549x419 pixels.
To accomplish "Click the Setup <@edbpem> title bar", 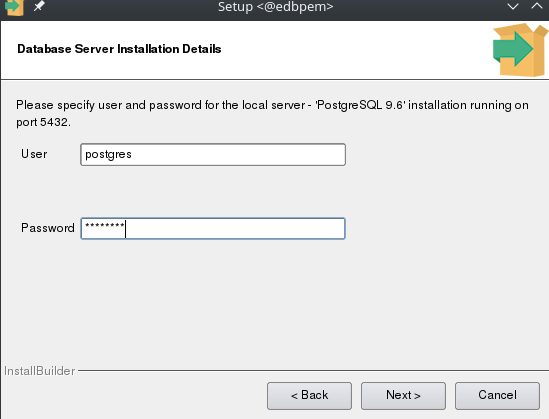I will (x=276, y=7).
